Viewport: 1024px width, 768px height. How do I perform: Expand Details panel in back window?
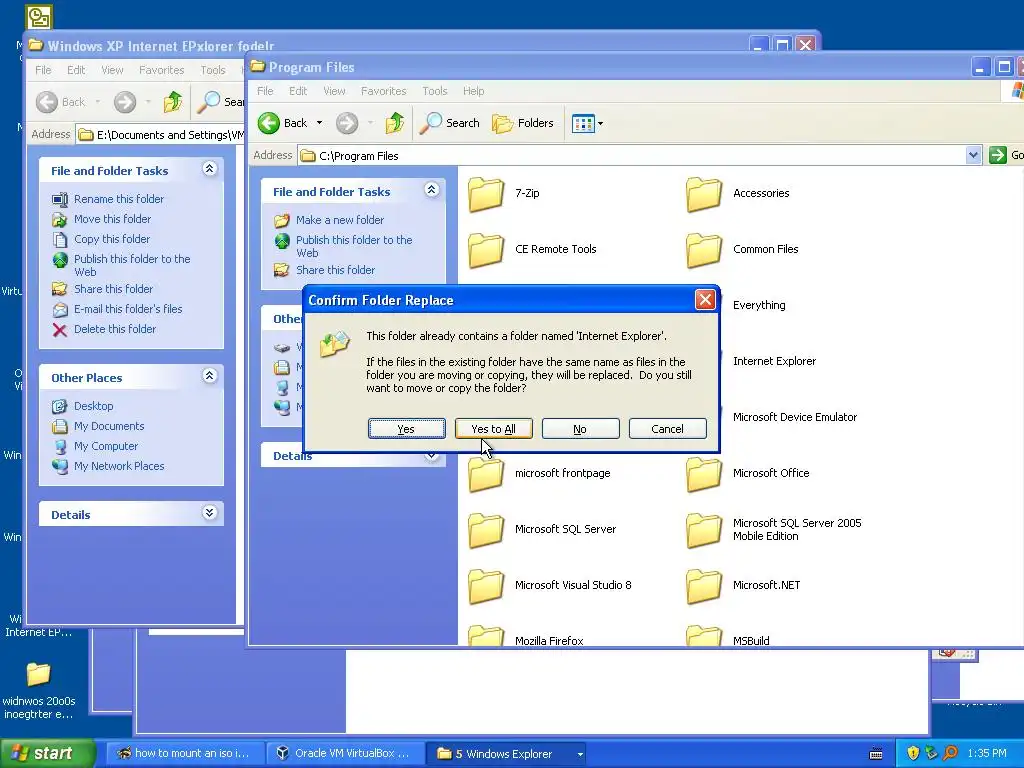209,513
